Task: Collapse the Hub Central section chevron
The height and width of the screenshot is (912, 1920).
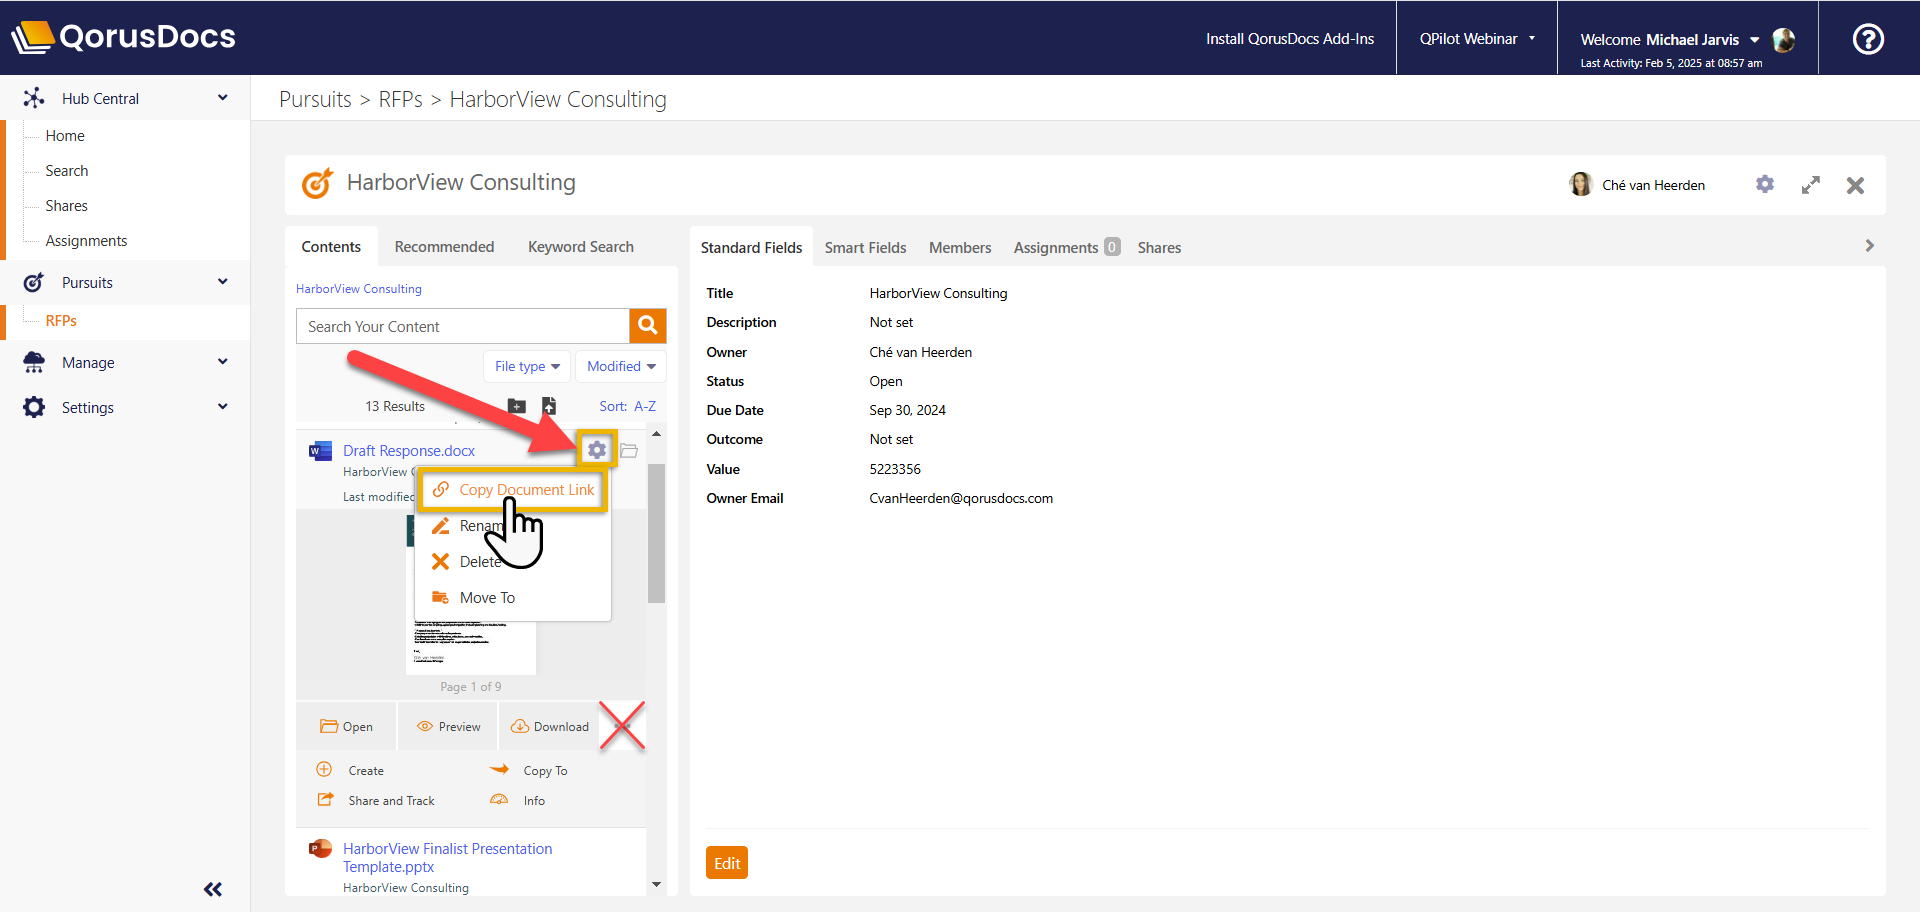Action: pyautogui.click(x=222, y=97)
